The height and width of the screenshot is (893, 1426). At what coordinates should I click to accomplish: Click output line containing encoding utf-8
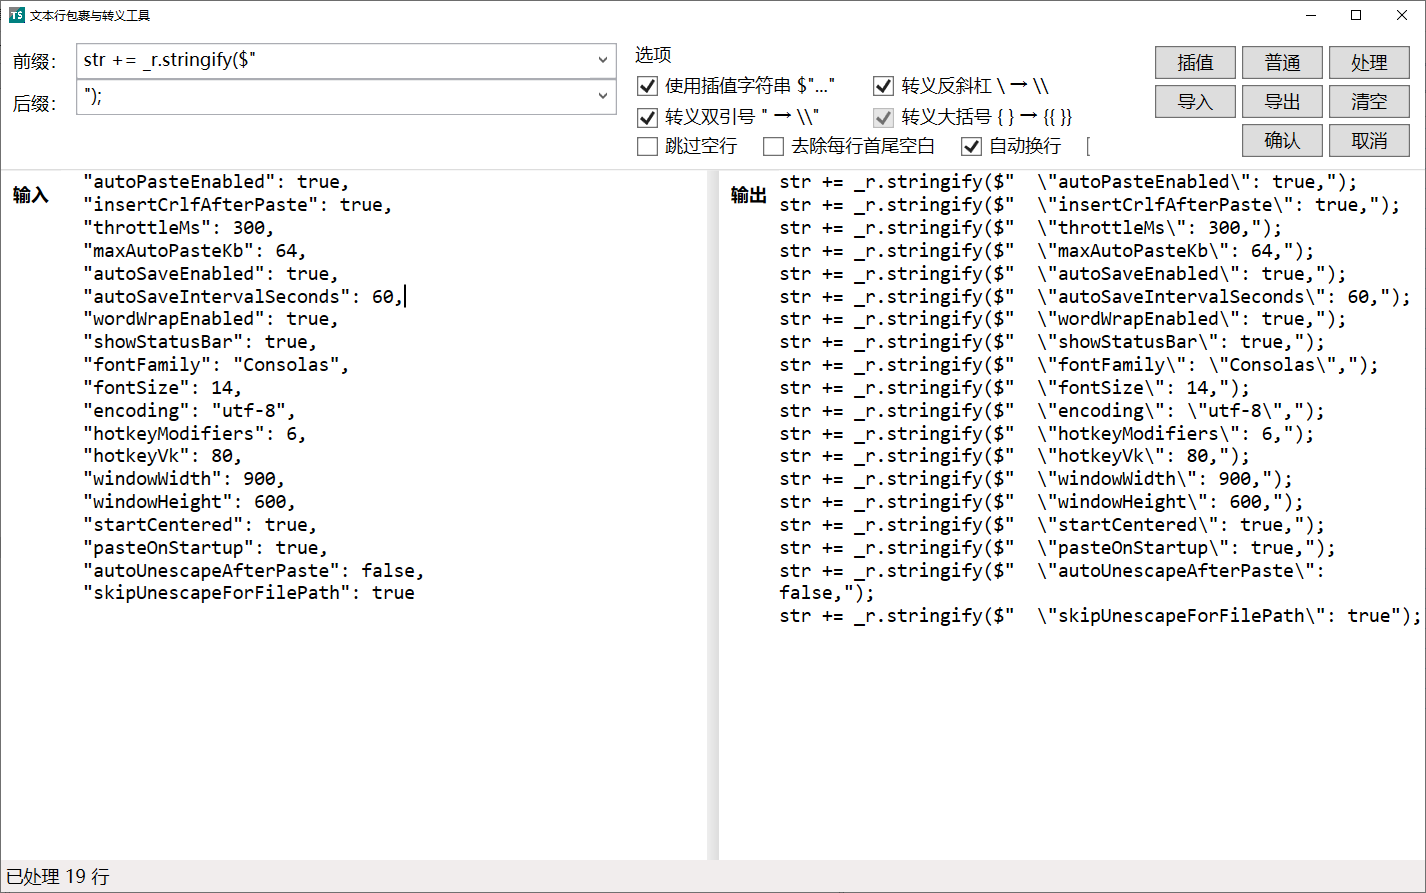click(x=1052, y=411)
